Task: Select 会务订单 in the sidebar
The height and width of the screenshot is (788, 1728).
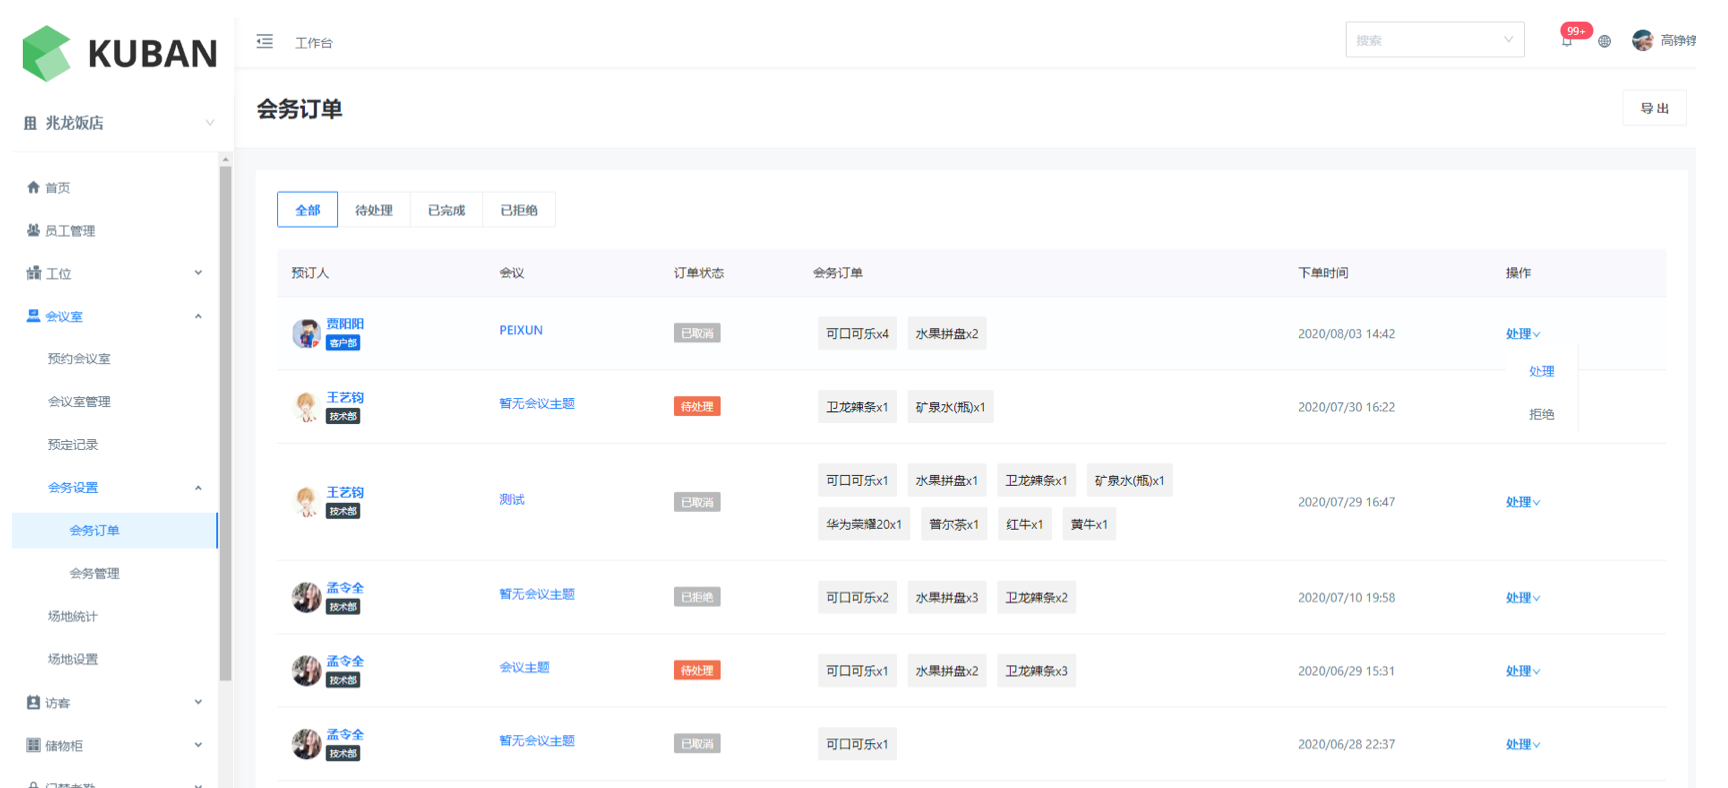Action: pyautogui.click(x=114, y=530)
